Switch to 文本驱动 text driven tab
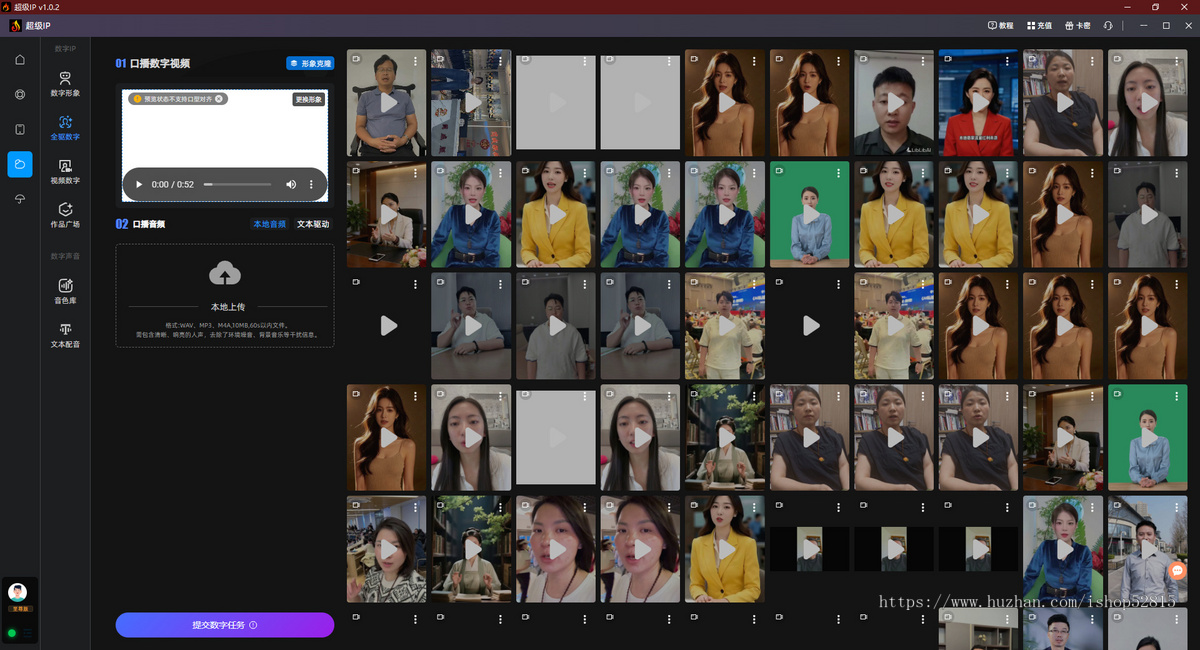Viewport: 1200px width, 650px height. tap(313, 224)
